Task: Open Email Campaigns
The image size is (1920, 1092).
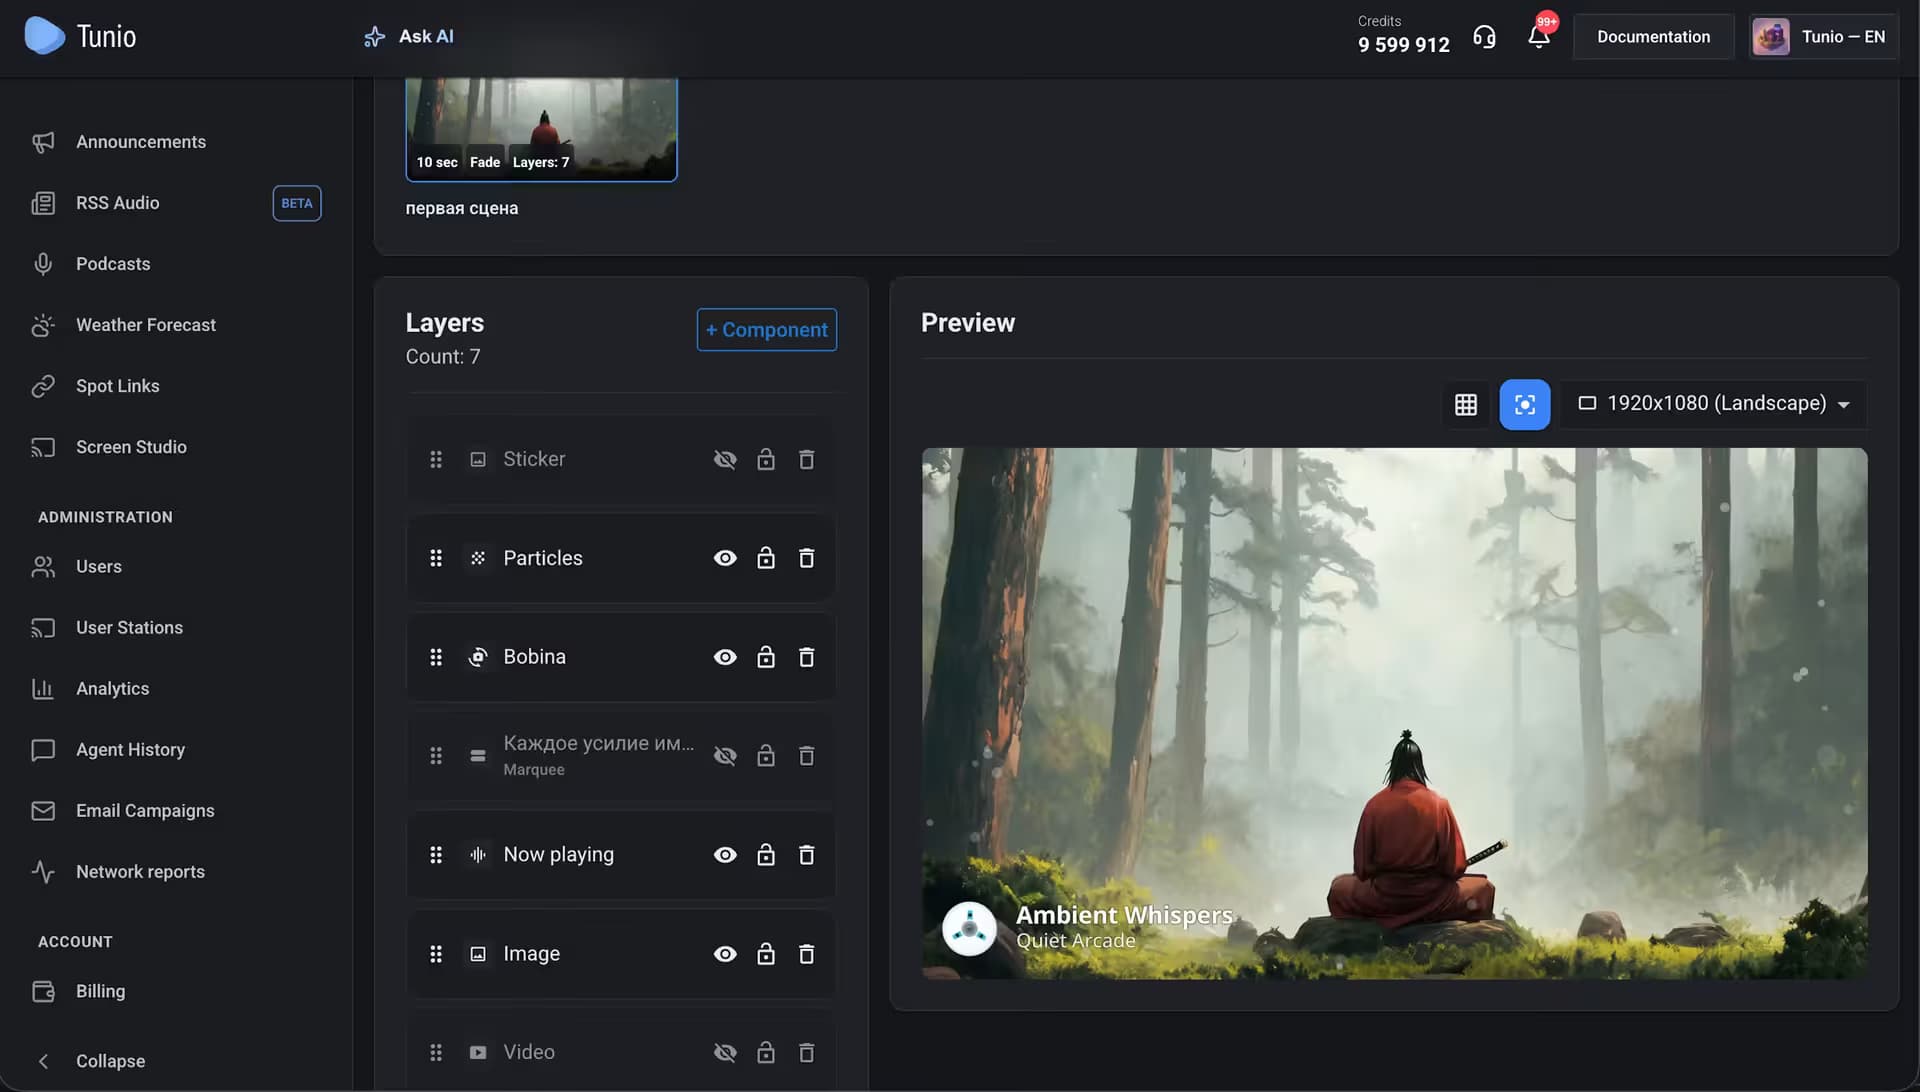Action: 145,811
